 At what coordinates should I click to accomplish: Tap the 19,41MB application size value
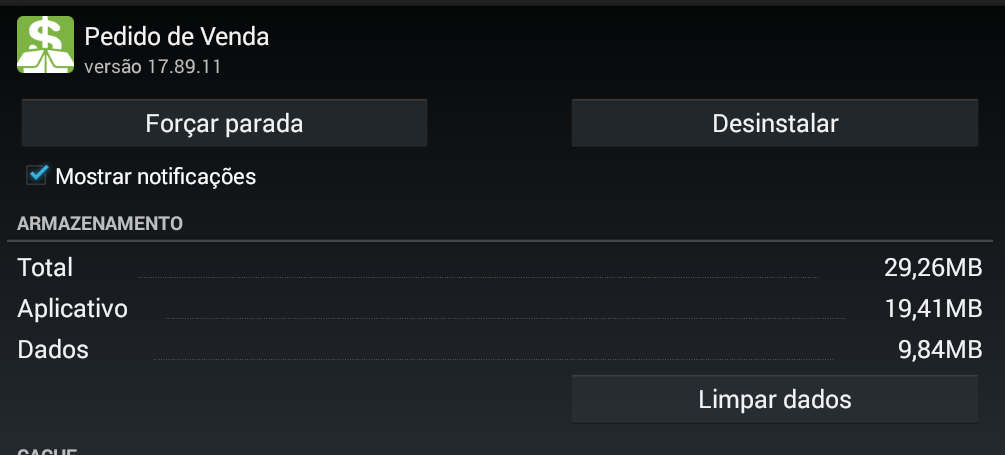[932, 308]
